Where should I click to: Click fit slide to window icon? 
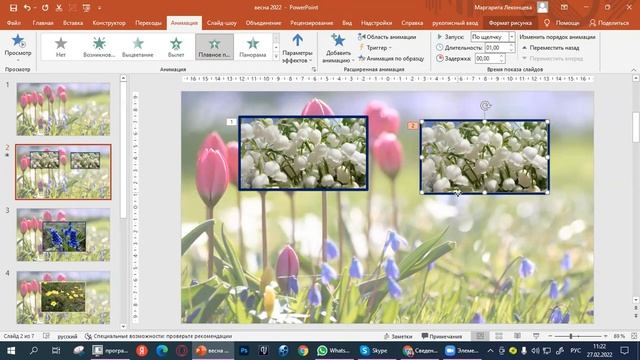click(634, 336)
